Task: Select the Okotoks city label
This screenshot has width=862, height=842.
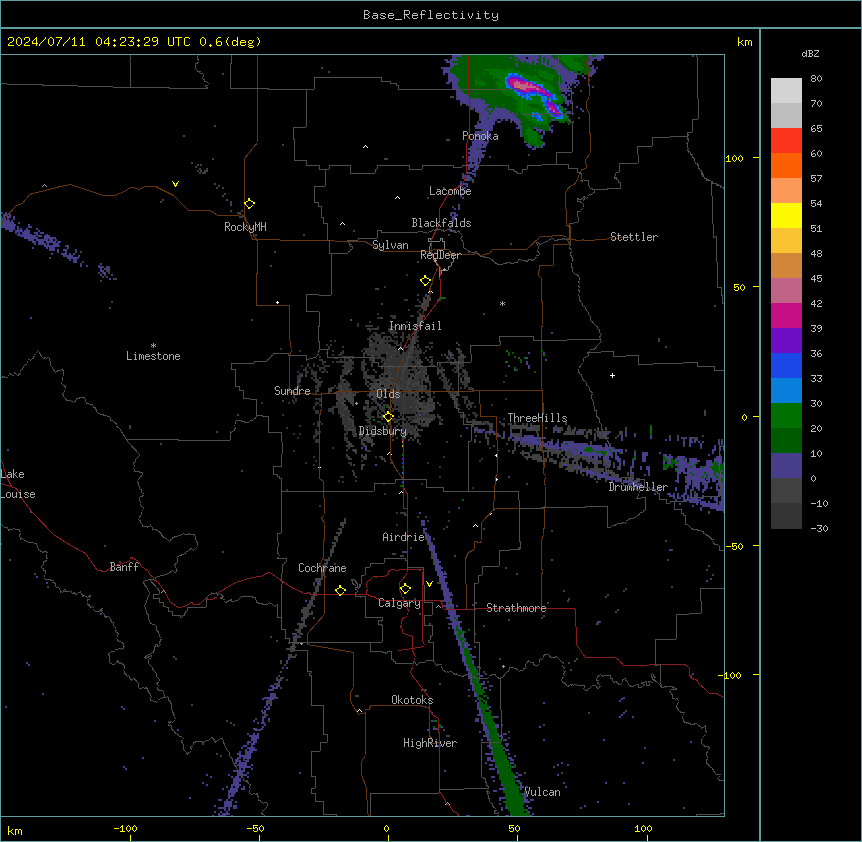Action: click(x=412, y=700)
